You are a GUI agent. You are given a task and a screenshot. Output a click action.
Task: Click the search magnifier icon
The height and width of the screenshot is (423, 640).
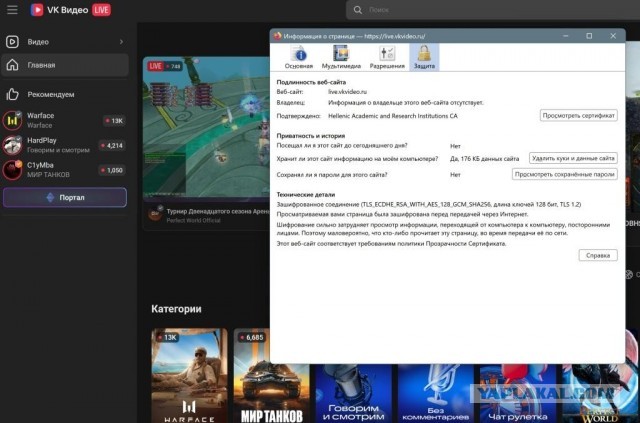coord(358,10)
